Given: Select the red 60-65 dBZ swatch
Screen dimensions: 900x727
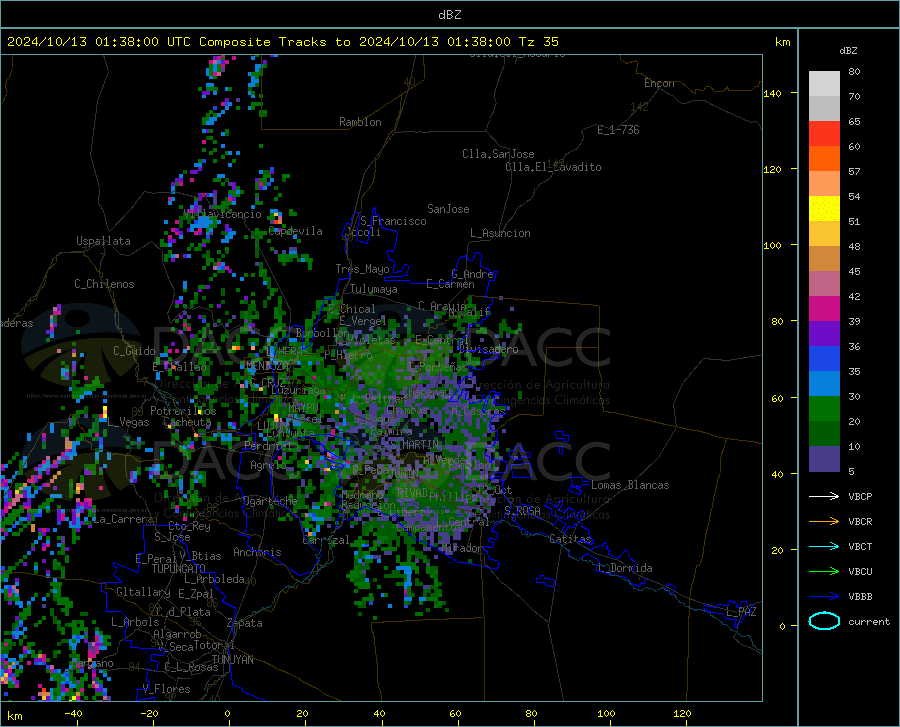Looking at the screenshot, I should pos(824,134).
